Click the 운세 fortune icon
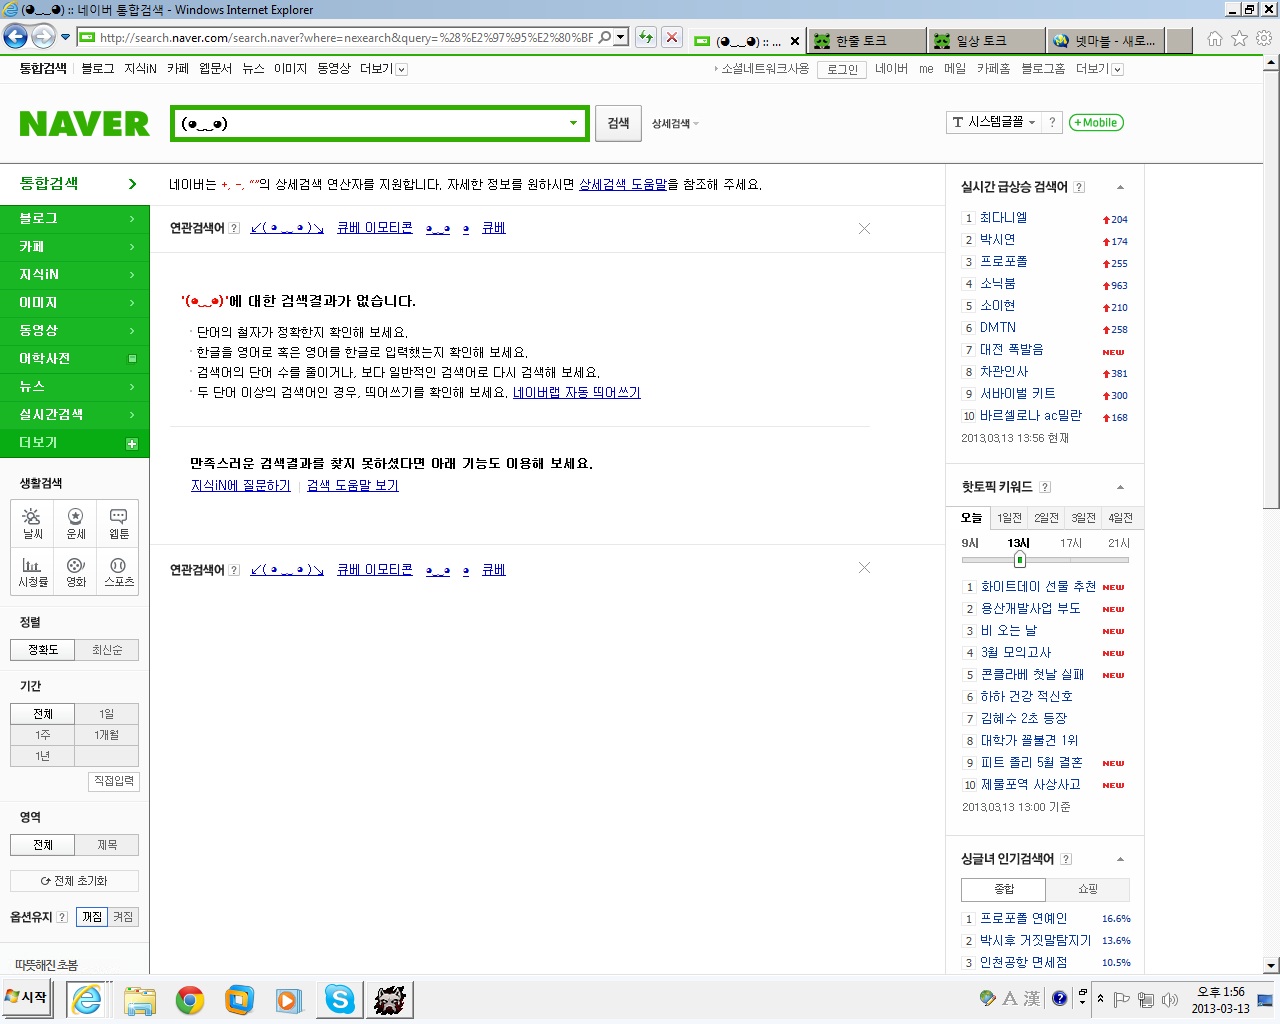The height and width of the screenshot is (1024, 1280). (x=75, y=523)
